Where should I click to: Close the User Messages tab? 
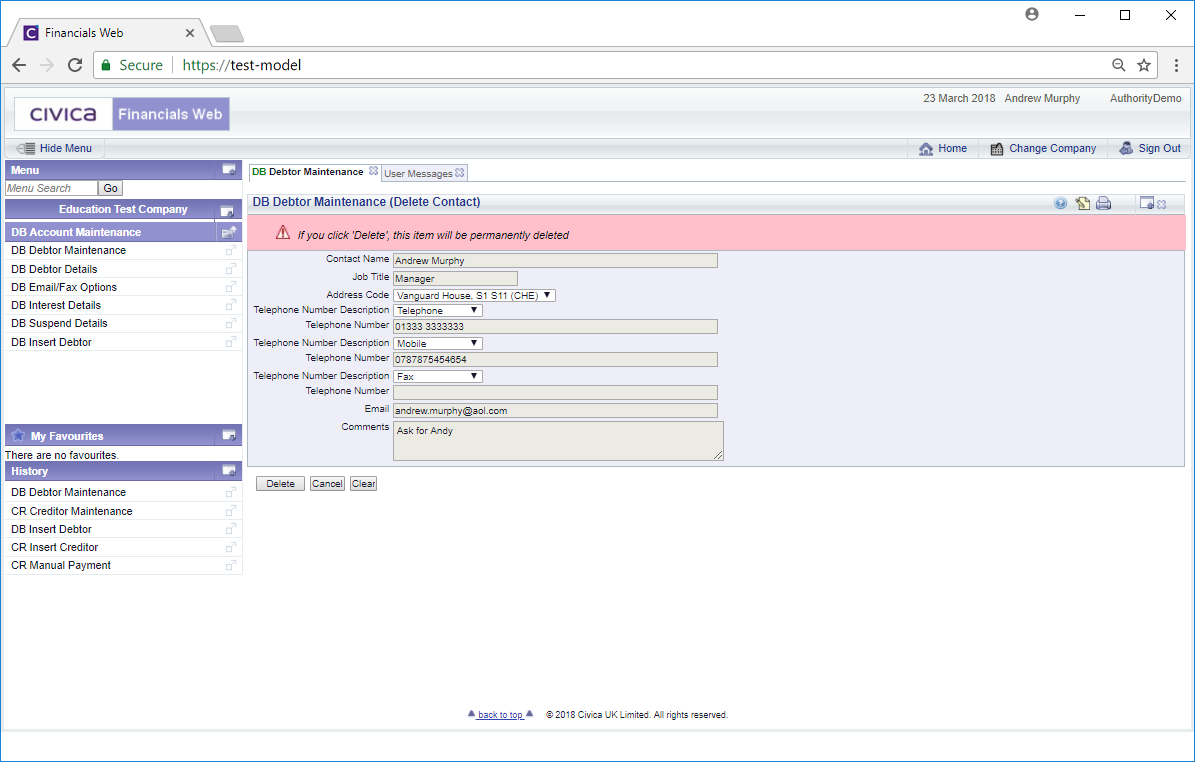[460, 173]
